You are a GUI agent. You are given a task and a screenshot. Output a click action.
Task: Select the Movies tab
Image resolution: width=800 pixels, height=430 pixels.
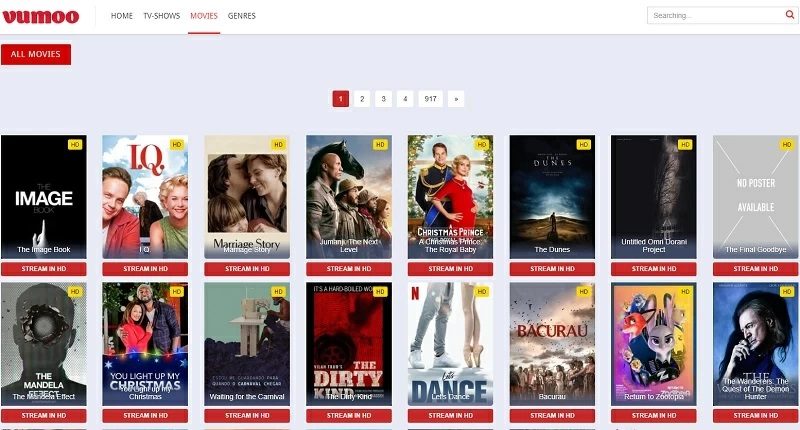204,16
